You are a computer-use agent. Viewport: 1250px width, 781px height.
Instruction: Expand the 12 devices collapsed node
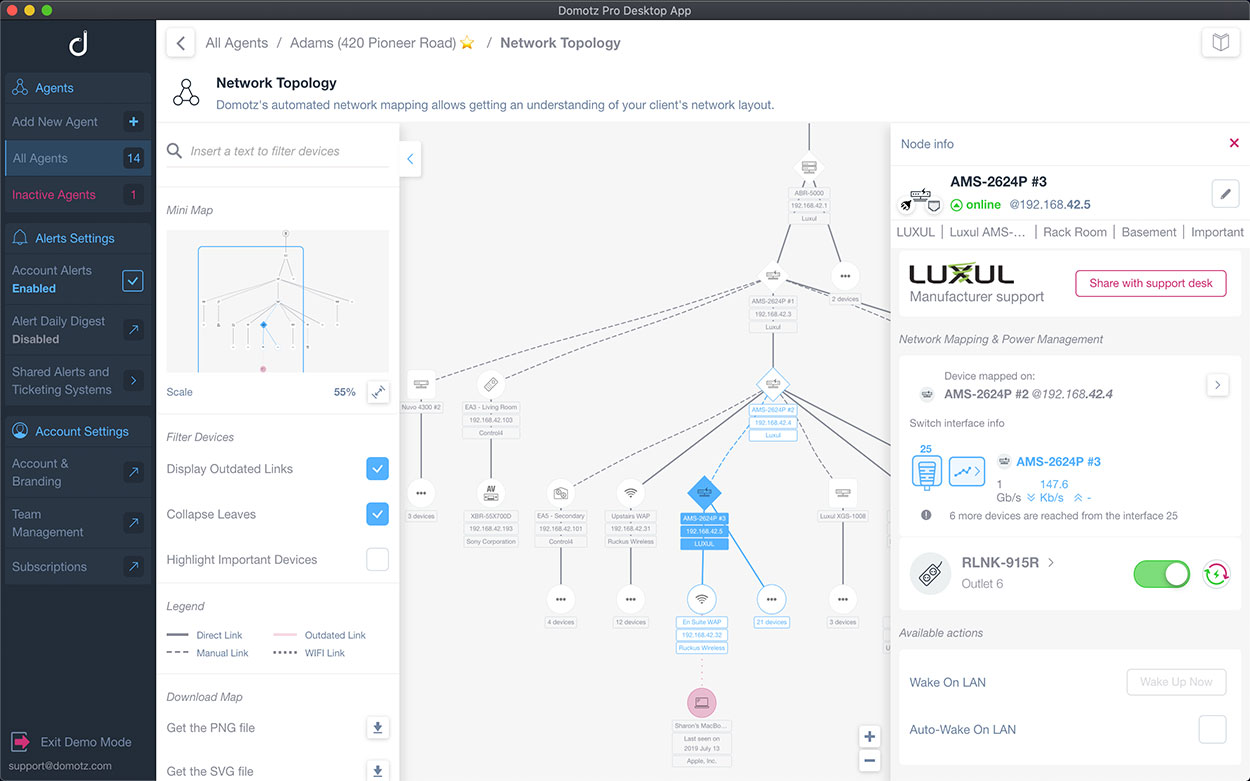click(x=630, y=600)
